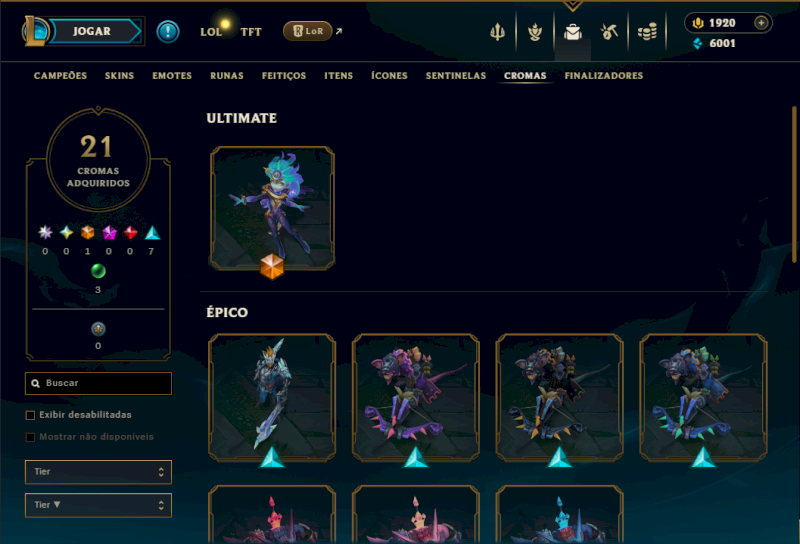Open the loot hammer icon
800x544 pixels.
coord(609,32)
